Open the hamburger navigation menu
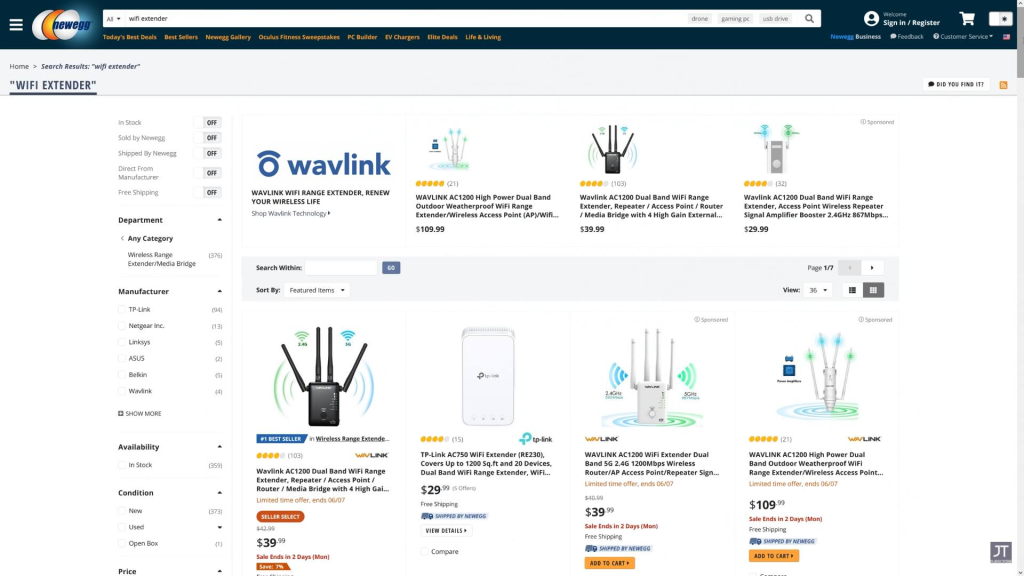 point(16,25)
